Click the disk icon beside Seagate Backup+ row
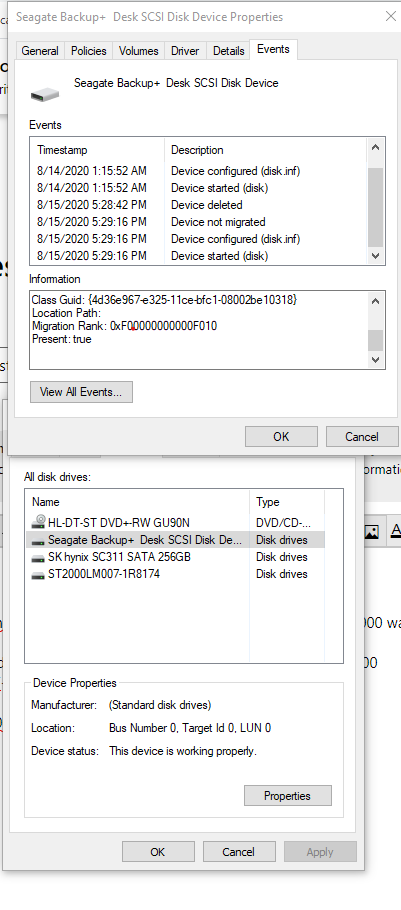 (x=39, y=540)
